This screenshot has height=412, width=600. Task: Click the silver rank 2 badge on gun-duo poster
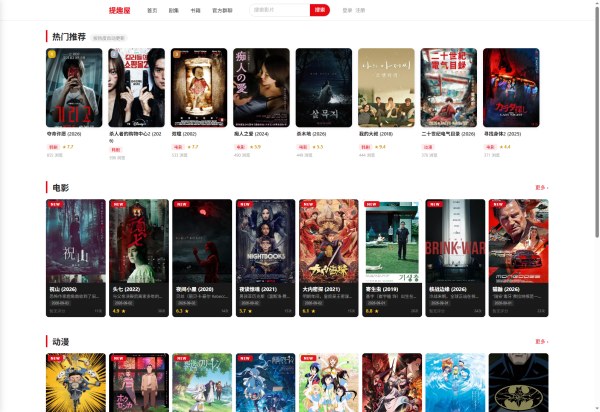(x=114, y=54)
